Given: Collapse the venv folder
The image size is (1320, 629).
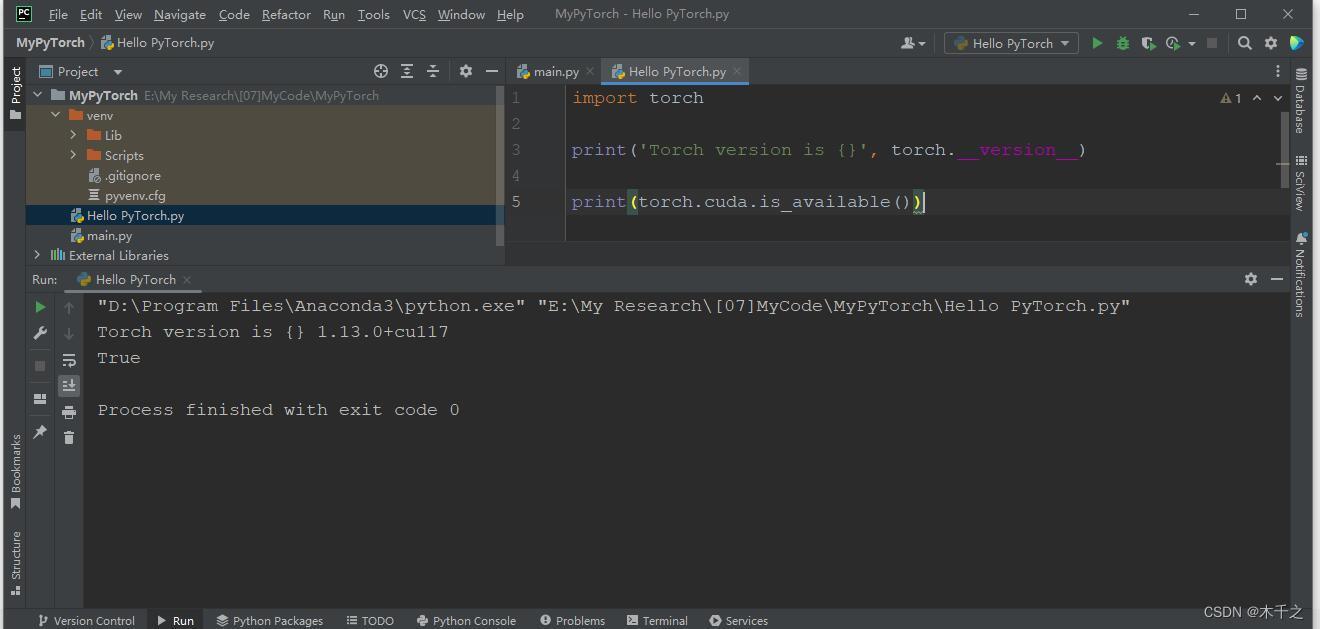Looking at the screenshot, I should point(57,115).
